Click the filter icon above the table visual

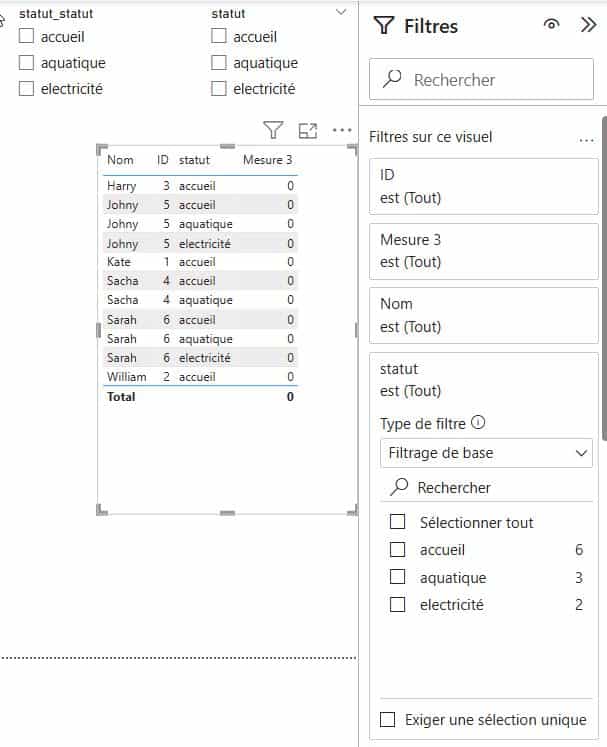pyautogui.click(x=273, y=130)
